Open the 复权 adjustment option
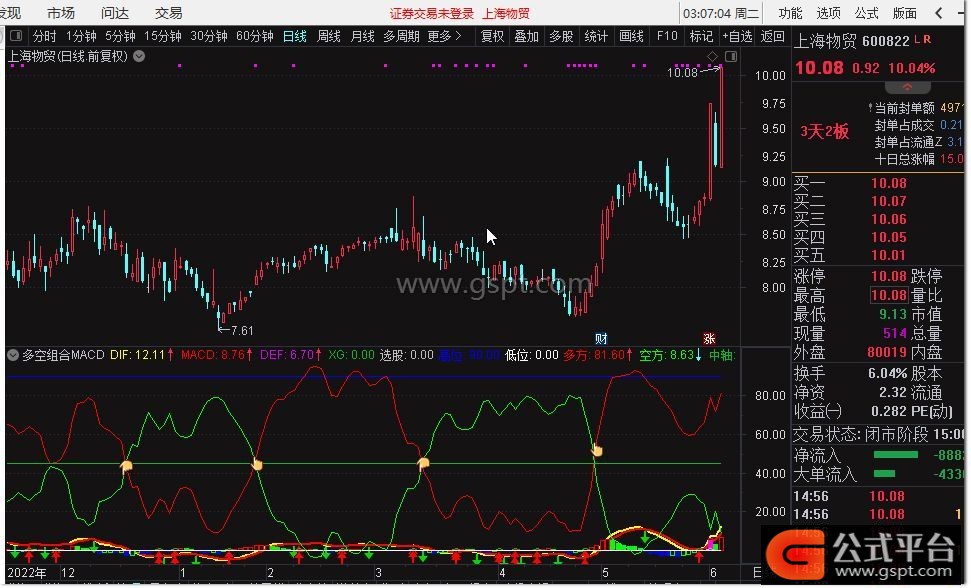Screen dimensions: 971x588 click(492, 37)
